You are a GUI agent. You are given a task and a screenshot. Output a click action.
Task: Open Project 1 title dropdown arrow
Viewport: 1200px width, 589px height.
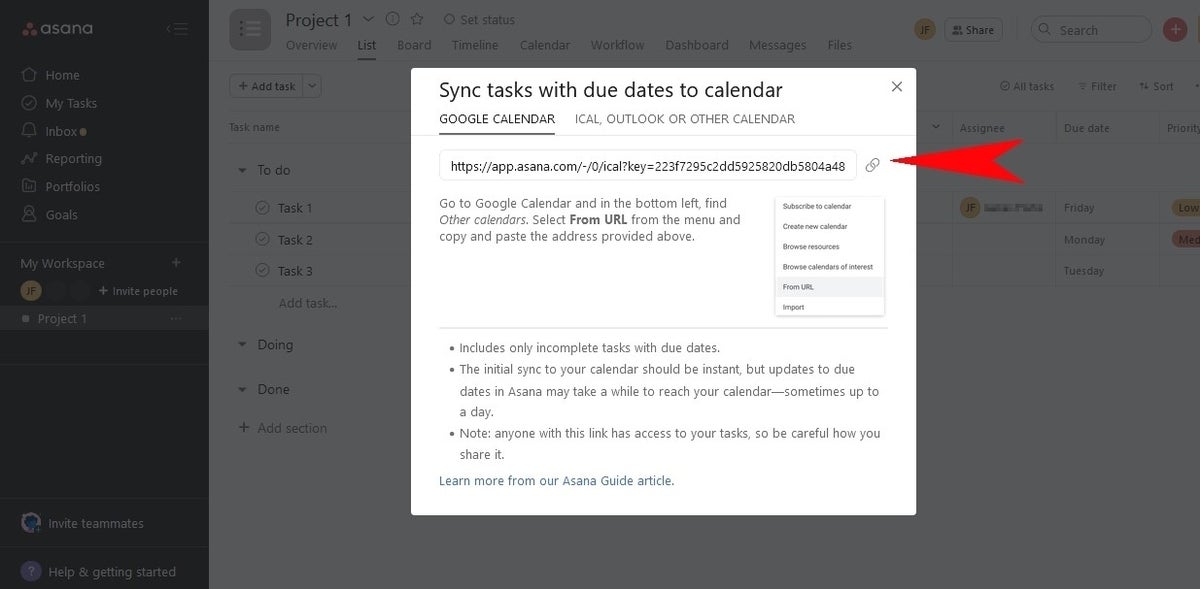tap(368, 19)
